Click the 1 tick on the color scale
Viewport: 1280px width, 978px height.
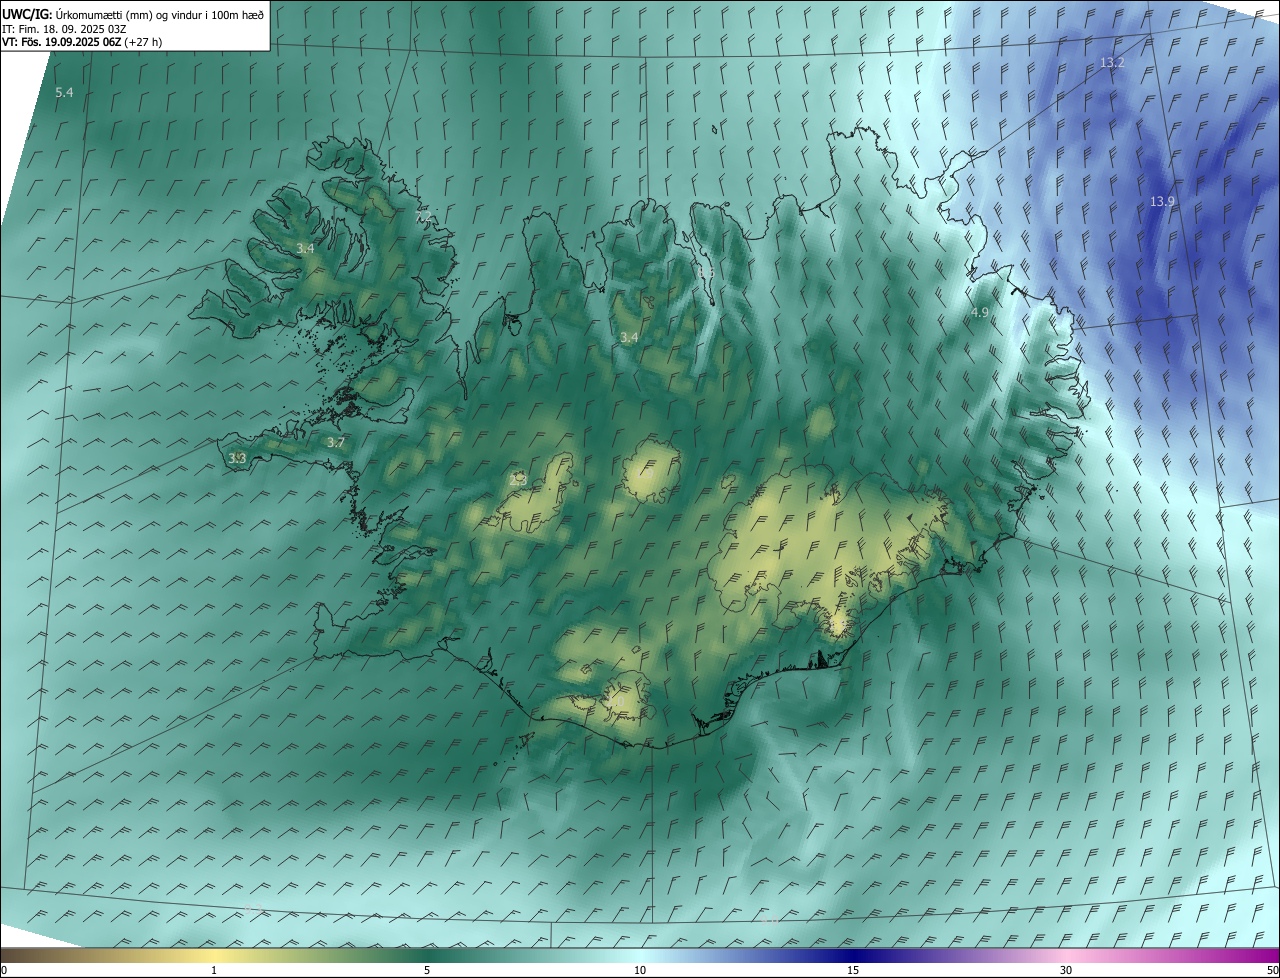tap(214, 970)
